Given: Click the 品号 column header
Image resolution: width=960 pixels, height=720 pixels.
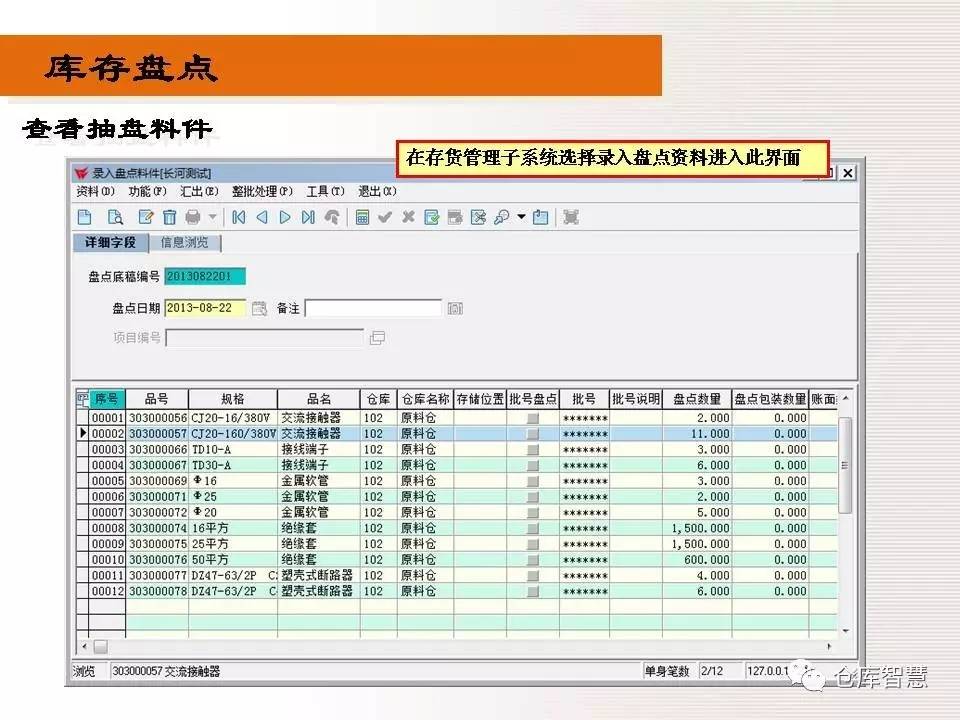Looking at the screenshot, I should point(156,399).
